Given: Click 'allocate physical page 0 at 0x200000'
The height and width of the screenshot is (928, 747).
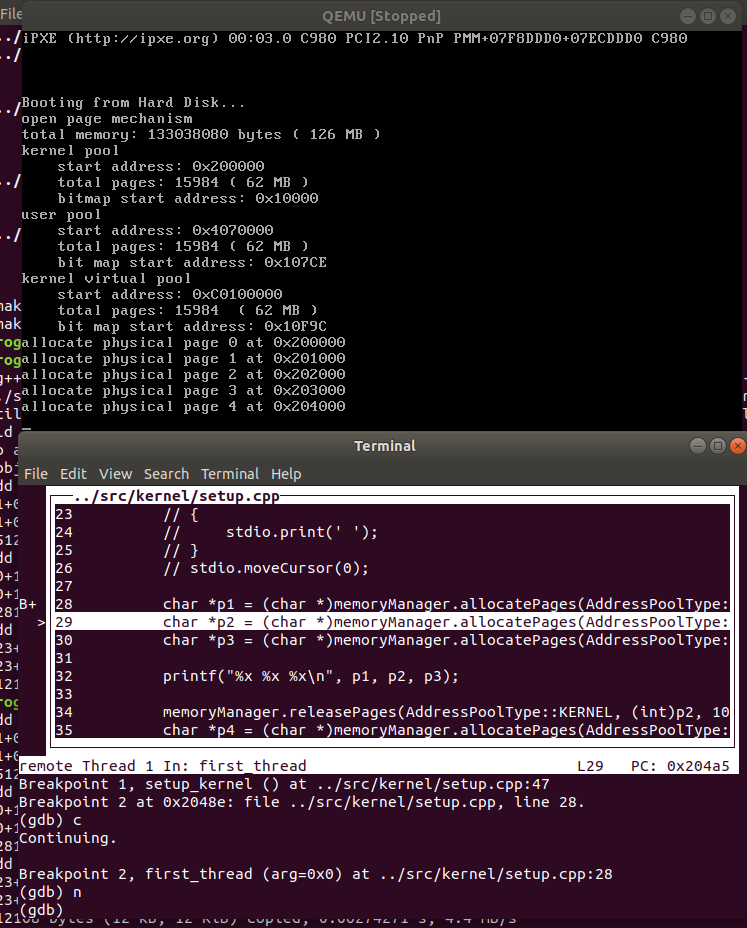Looking at the screenshot, I should pyautogui.click(x=183, y=342).
